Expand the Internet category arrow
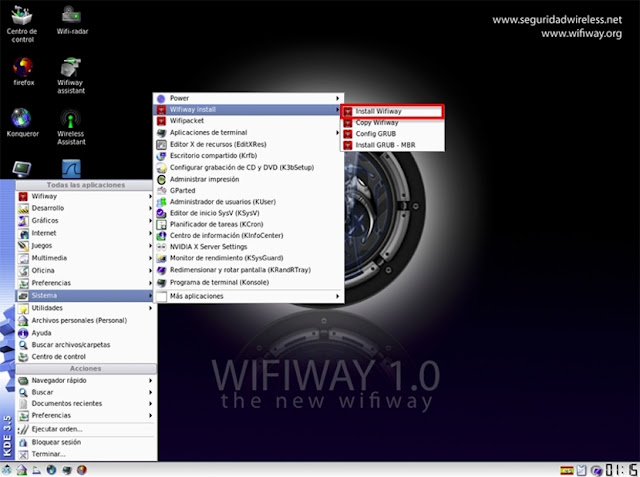The height and width of the screenshot is (477, 640). click(x=150, y=233)
